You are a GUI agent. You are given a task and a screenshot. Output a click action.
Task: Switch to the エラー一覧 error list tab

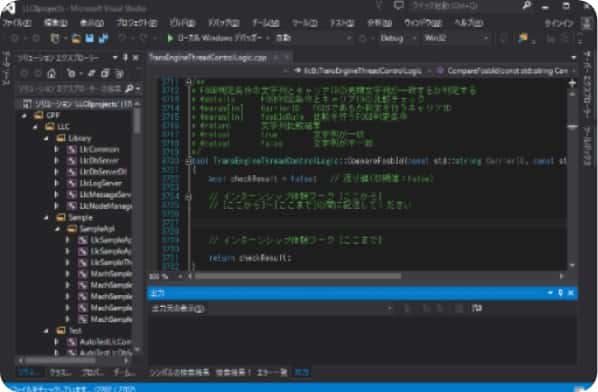[x=272, y=373]
